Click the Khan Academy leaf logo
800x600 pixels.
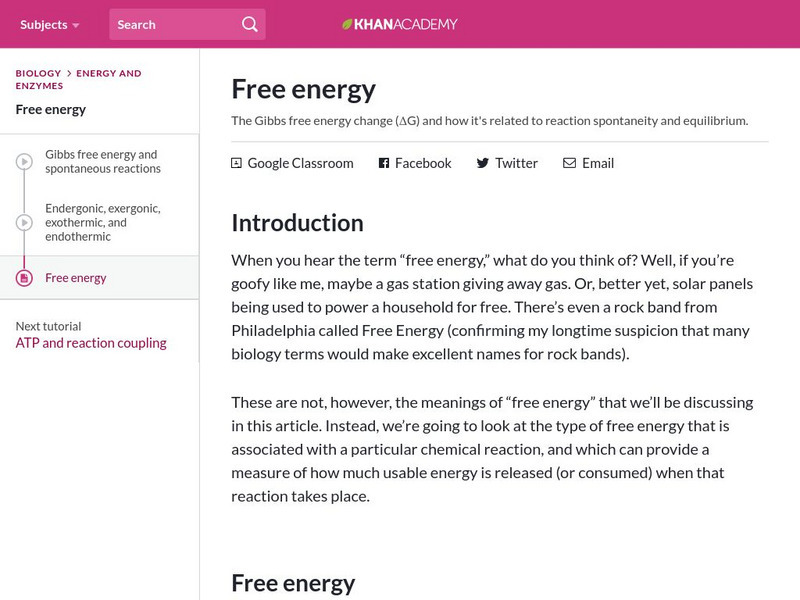tap(345, 22)
